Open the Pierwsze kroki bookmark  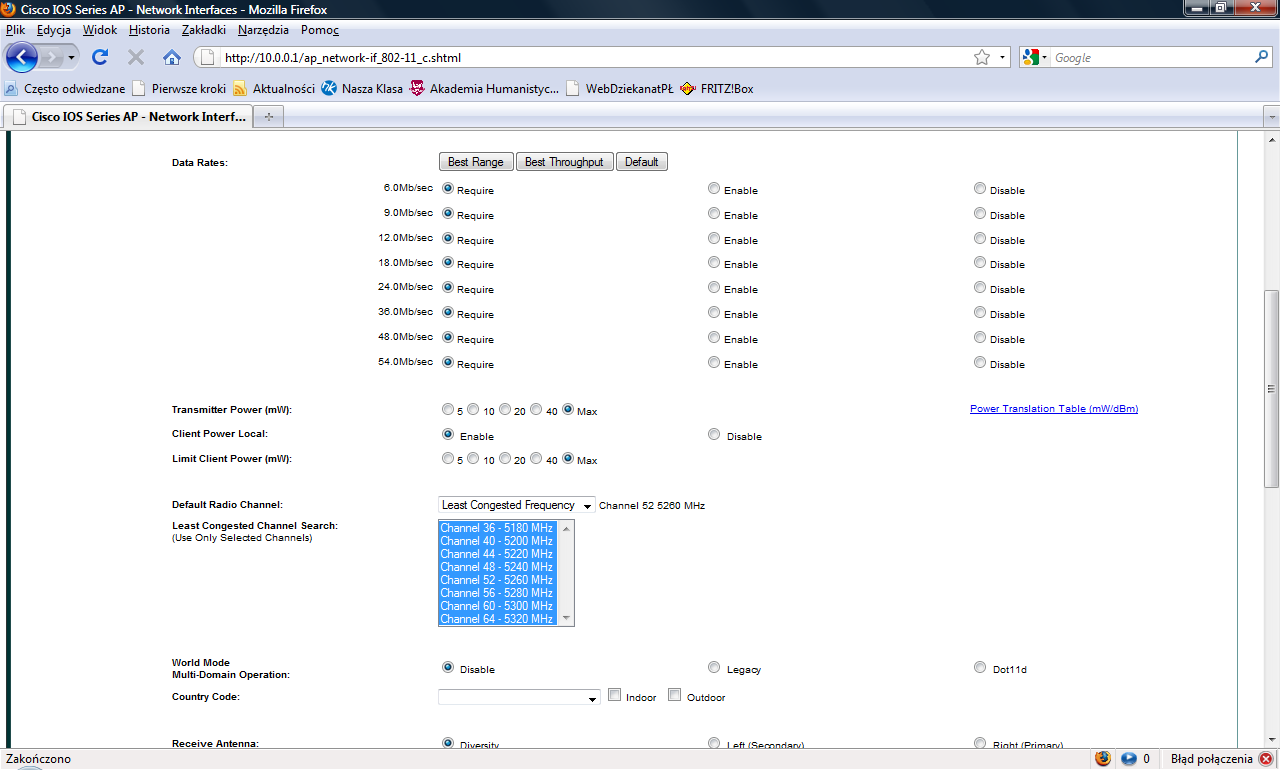click(x=179, y=88)
